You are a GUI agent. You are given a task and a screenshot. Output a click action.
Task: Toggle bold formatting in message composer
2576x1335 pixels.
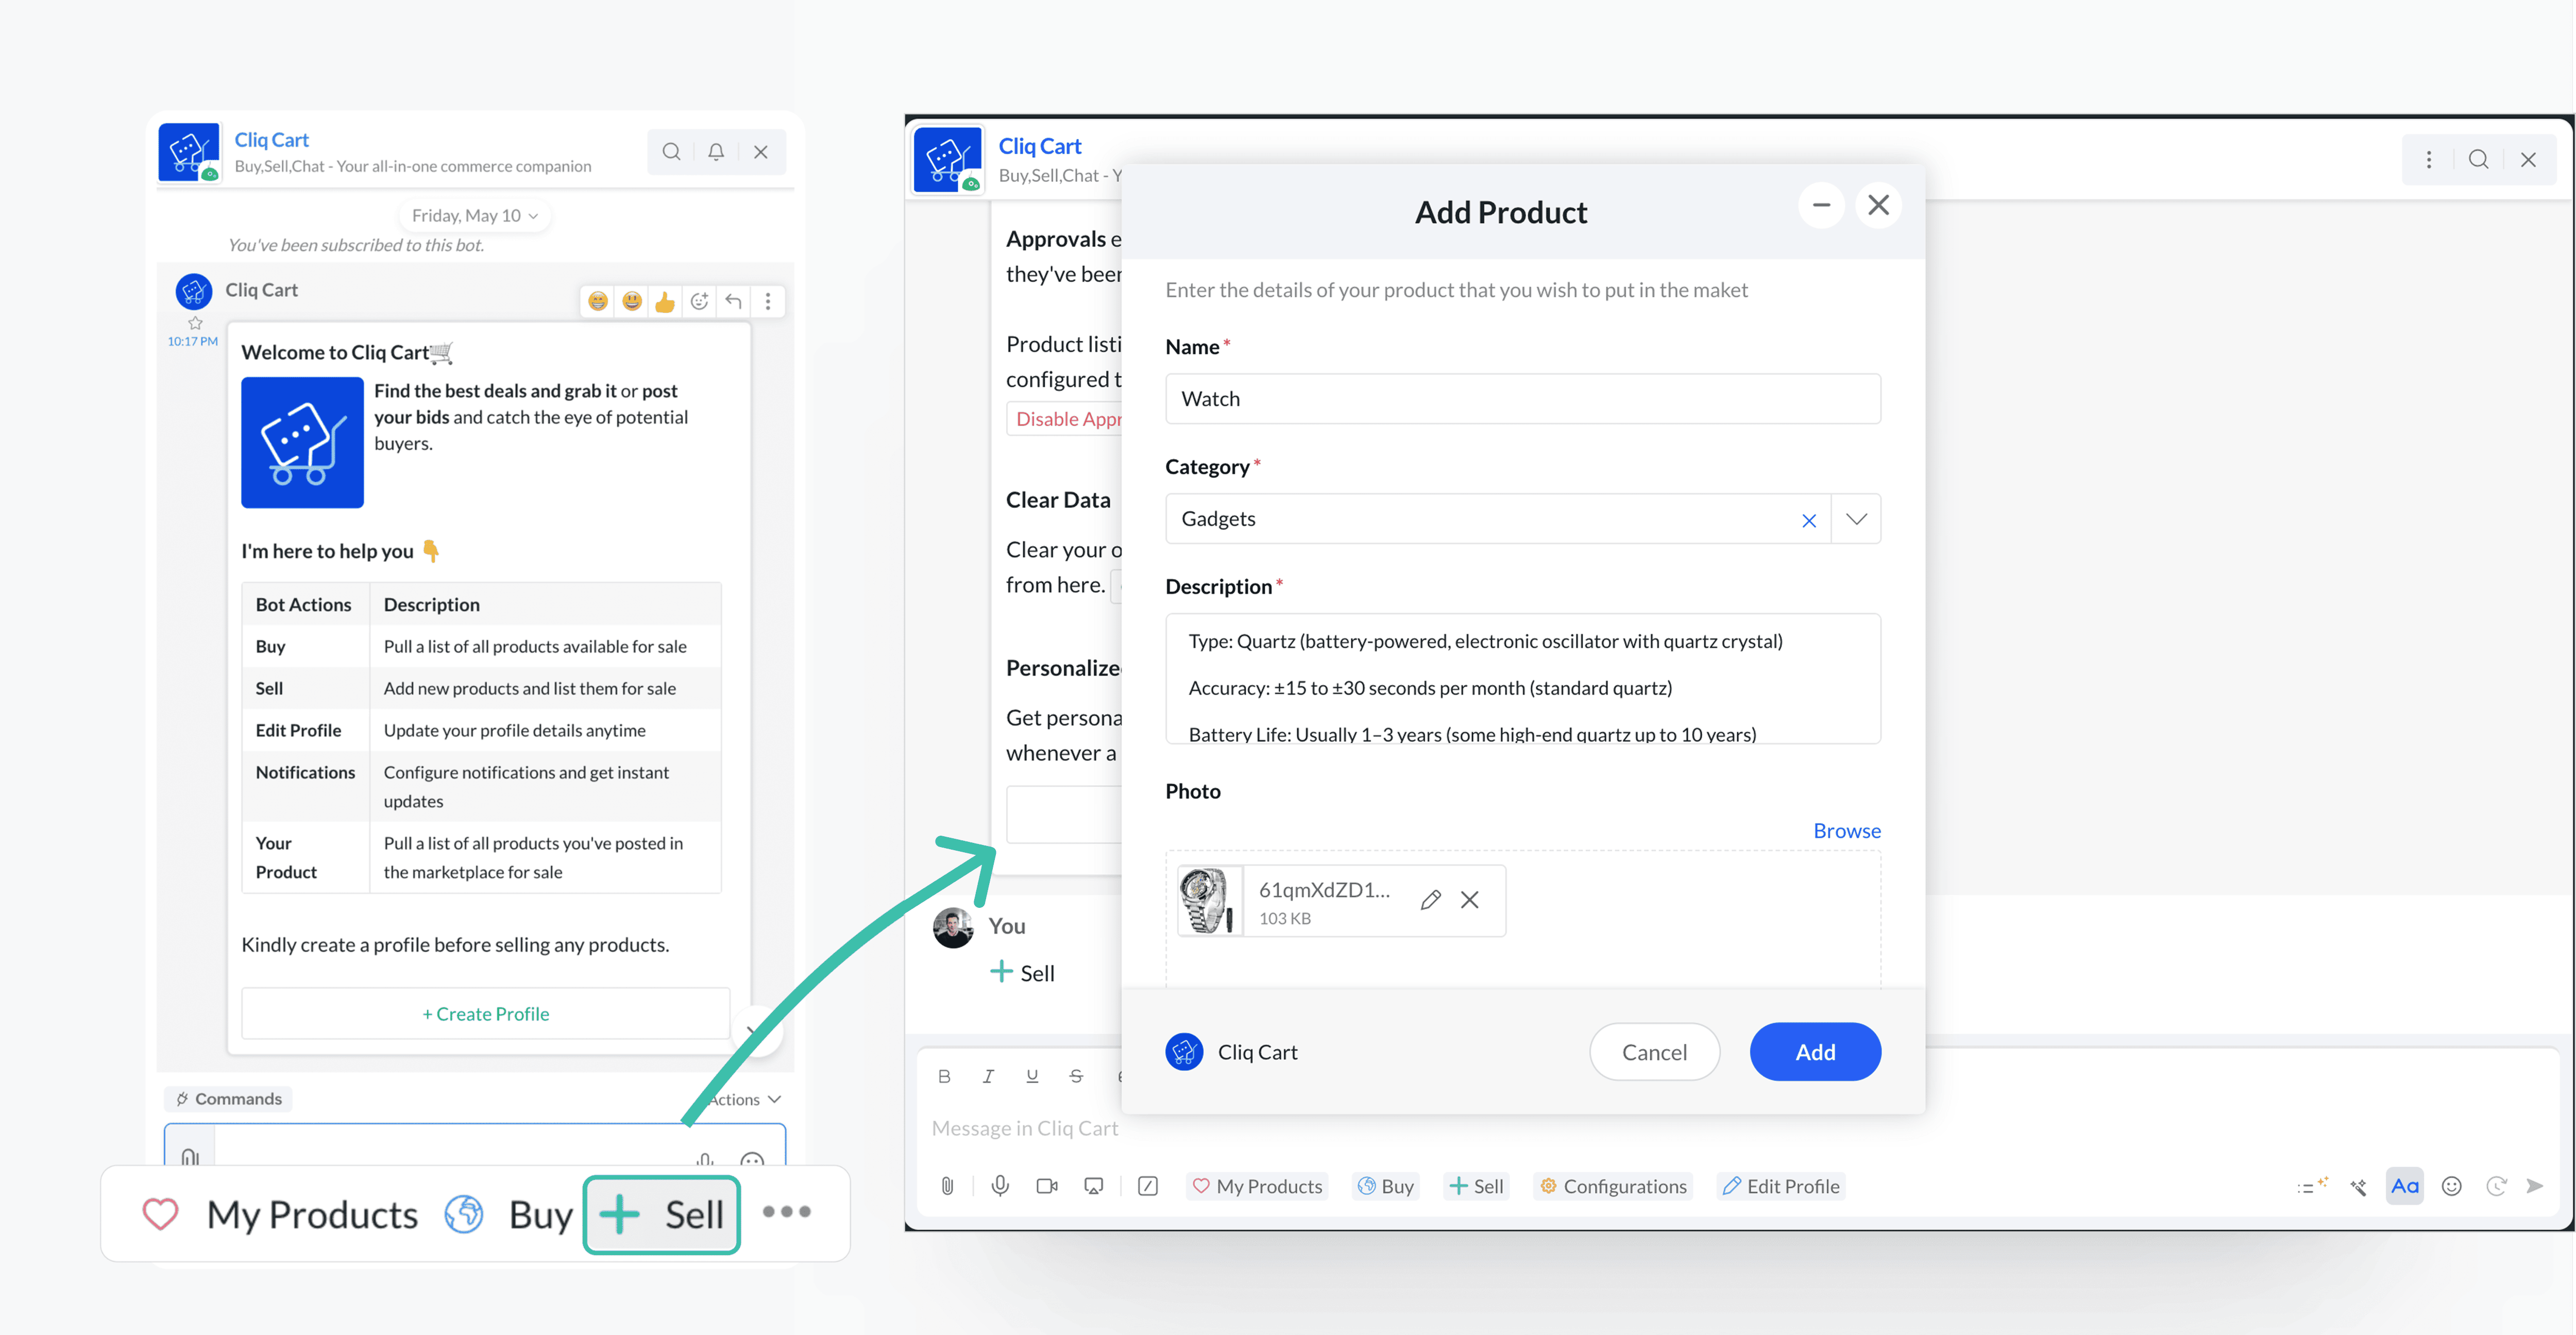pos(944,1076)
